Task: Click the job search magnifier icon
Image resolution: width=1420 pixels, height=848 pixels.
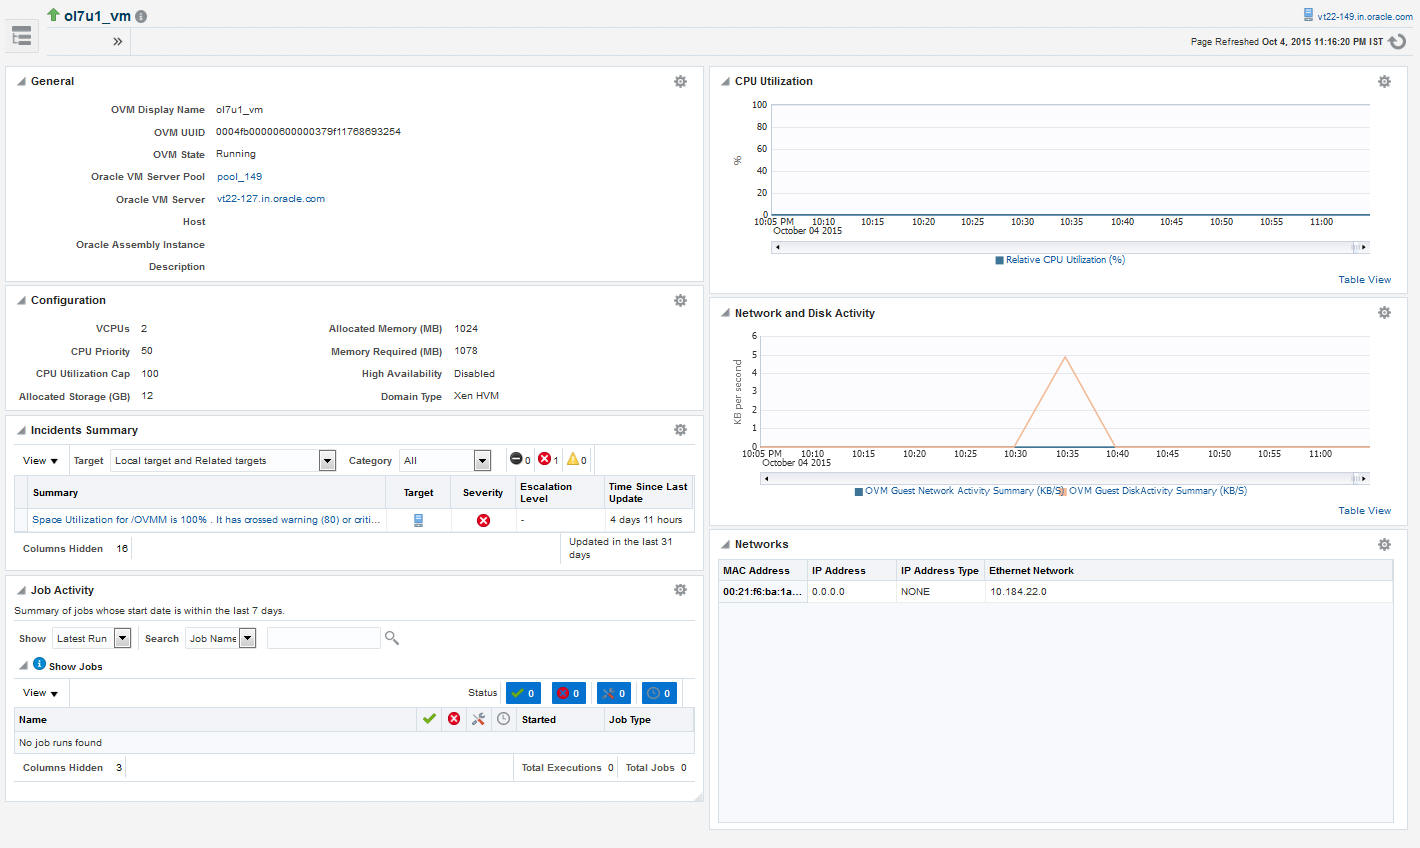Action: 392,638
